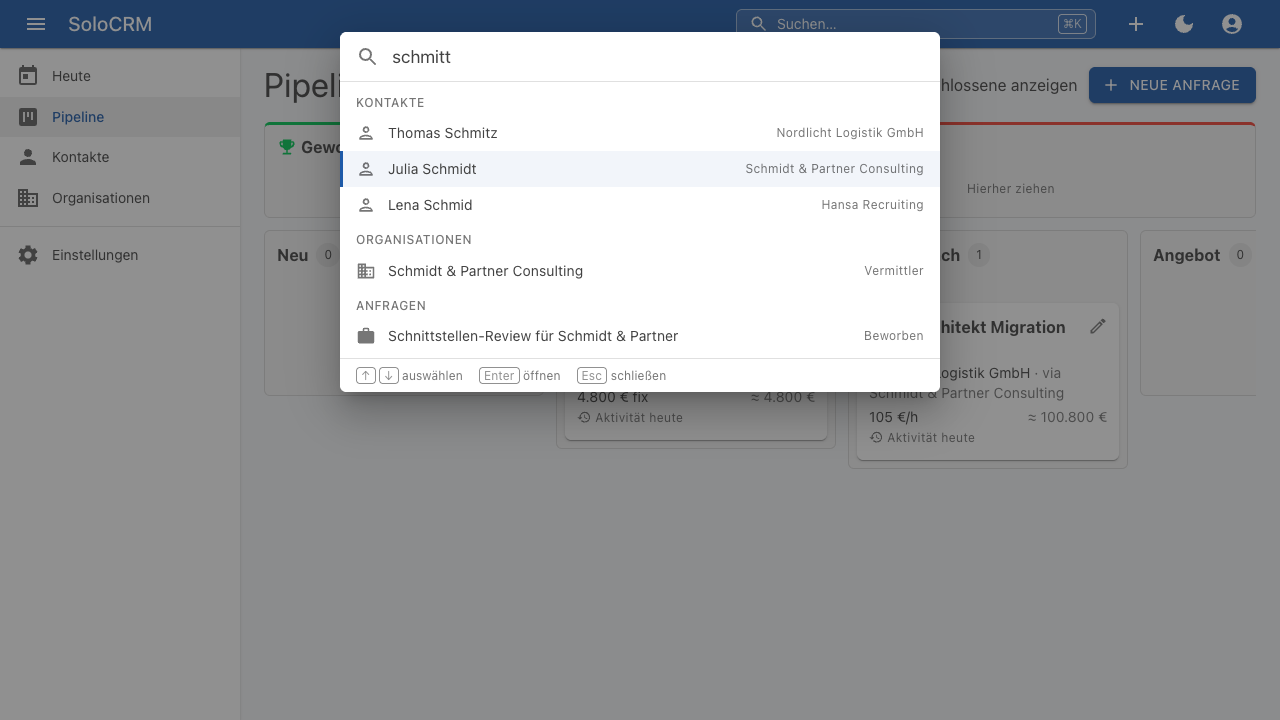Select contact Lena Schmid
The image size is (1280, 720).
(640, 205)
